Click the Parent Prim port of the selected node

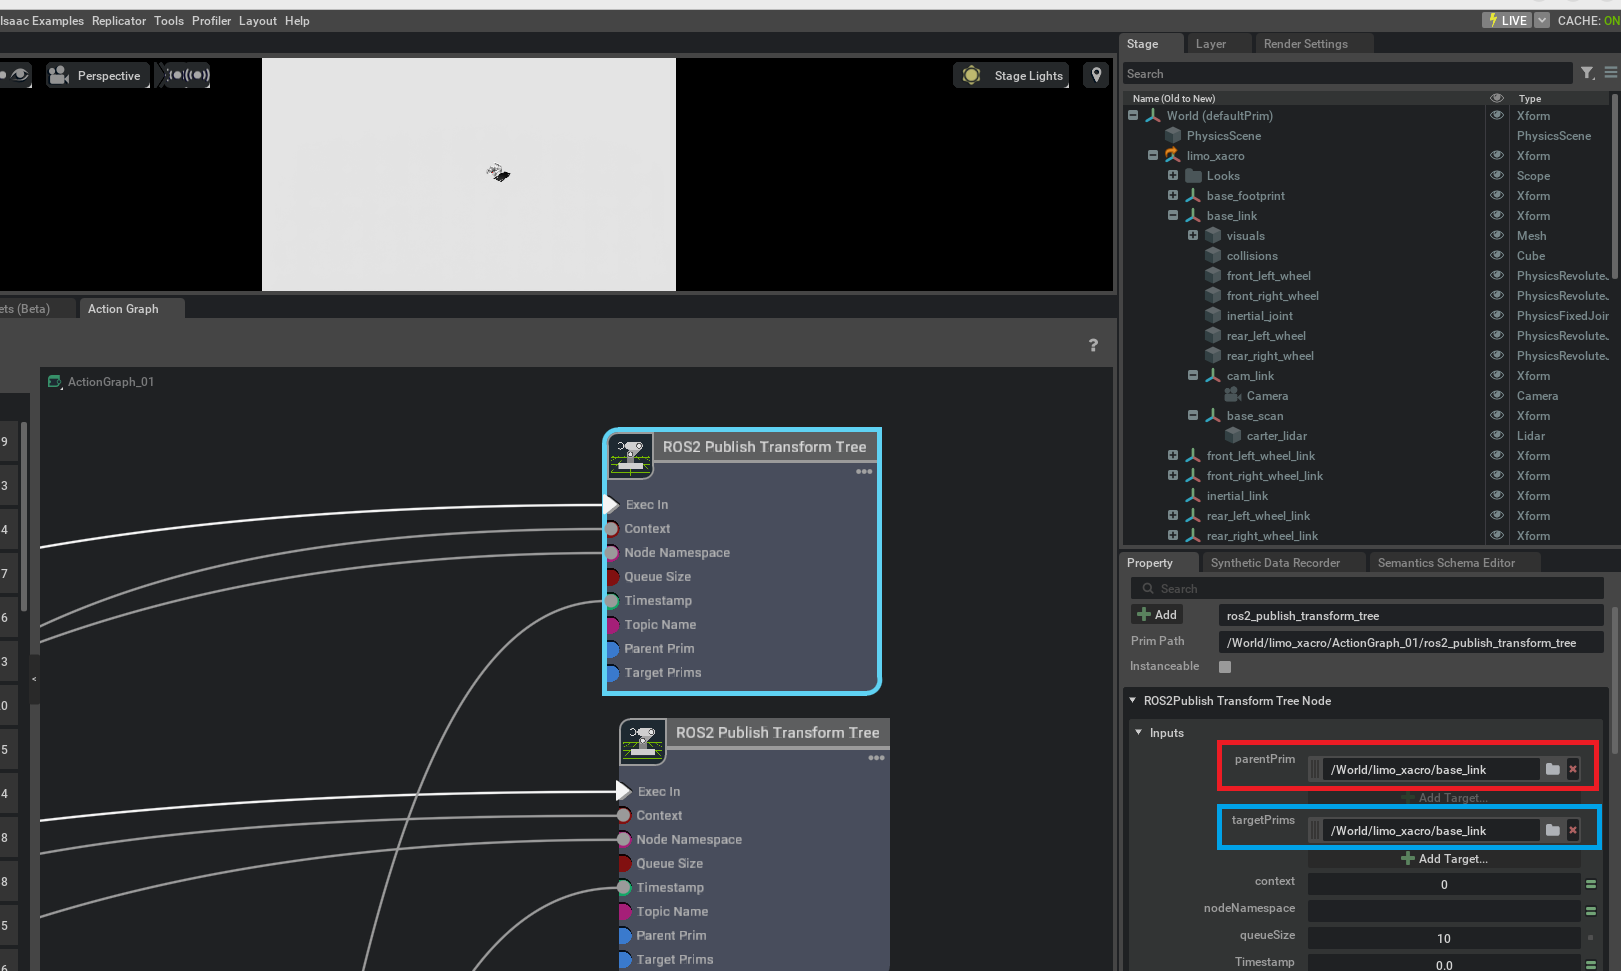(x=612, y=649)
